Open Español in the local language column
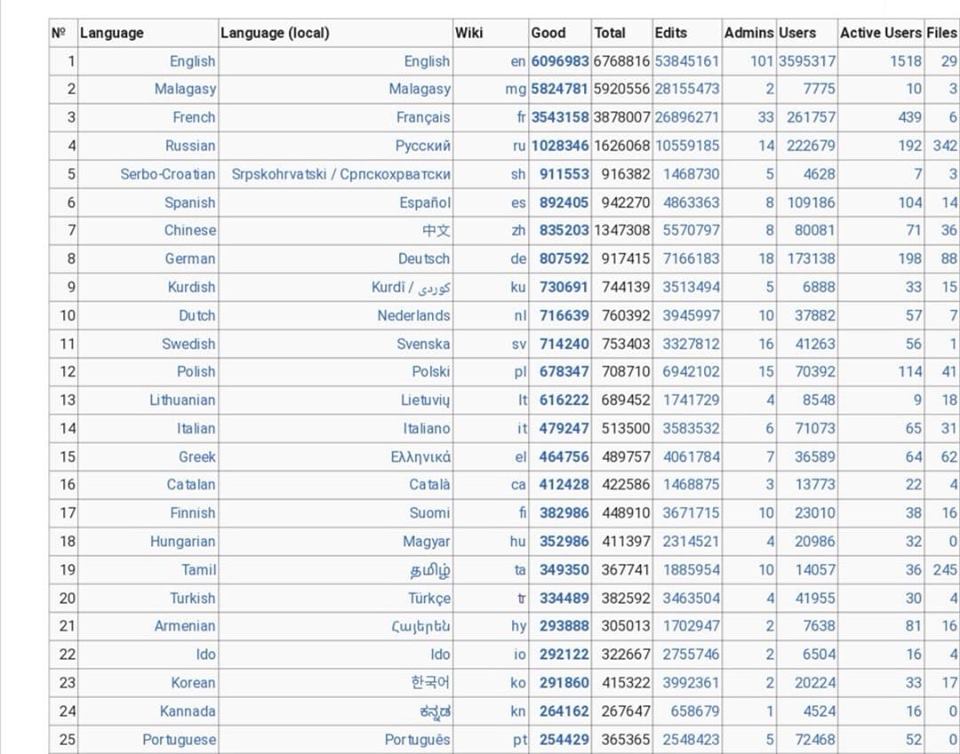 (425, 202)
